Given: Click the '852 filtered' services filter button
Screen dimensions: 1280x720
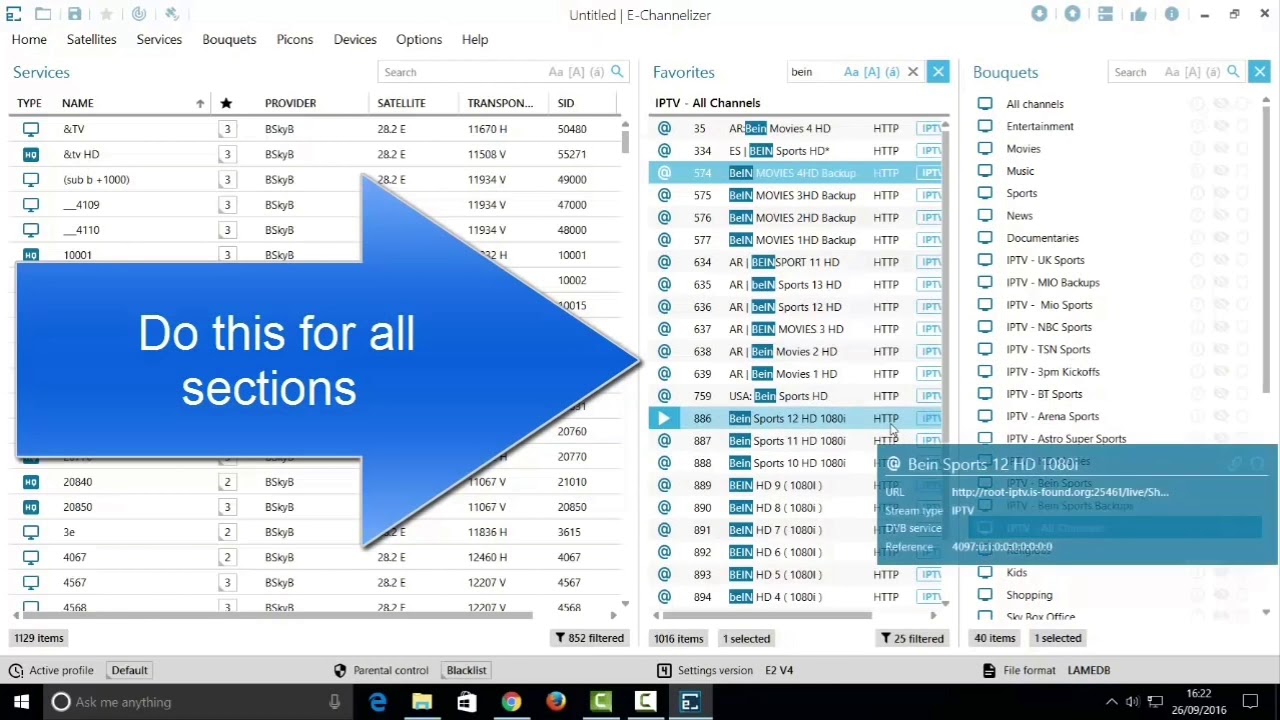Looking at the screenshot, I should 591,638.
